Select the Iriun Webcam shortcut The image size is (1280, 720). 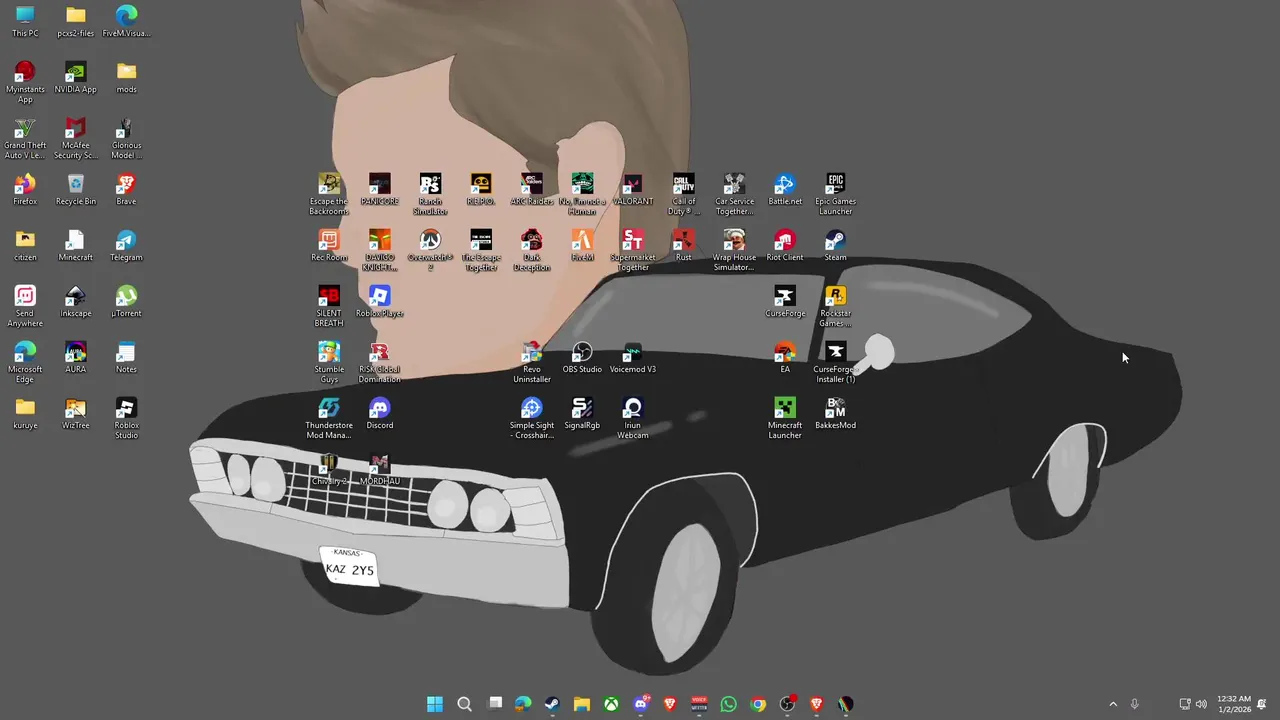click(632, 418)
